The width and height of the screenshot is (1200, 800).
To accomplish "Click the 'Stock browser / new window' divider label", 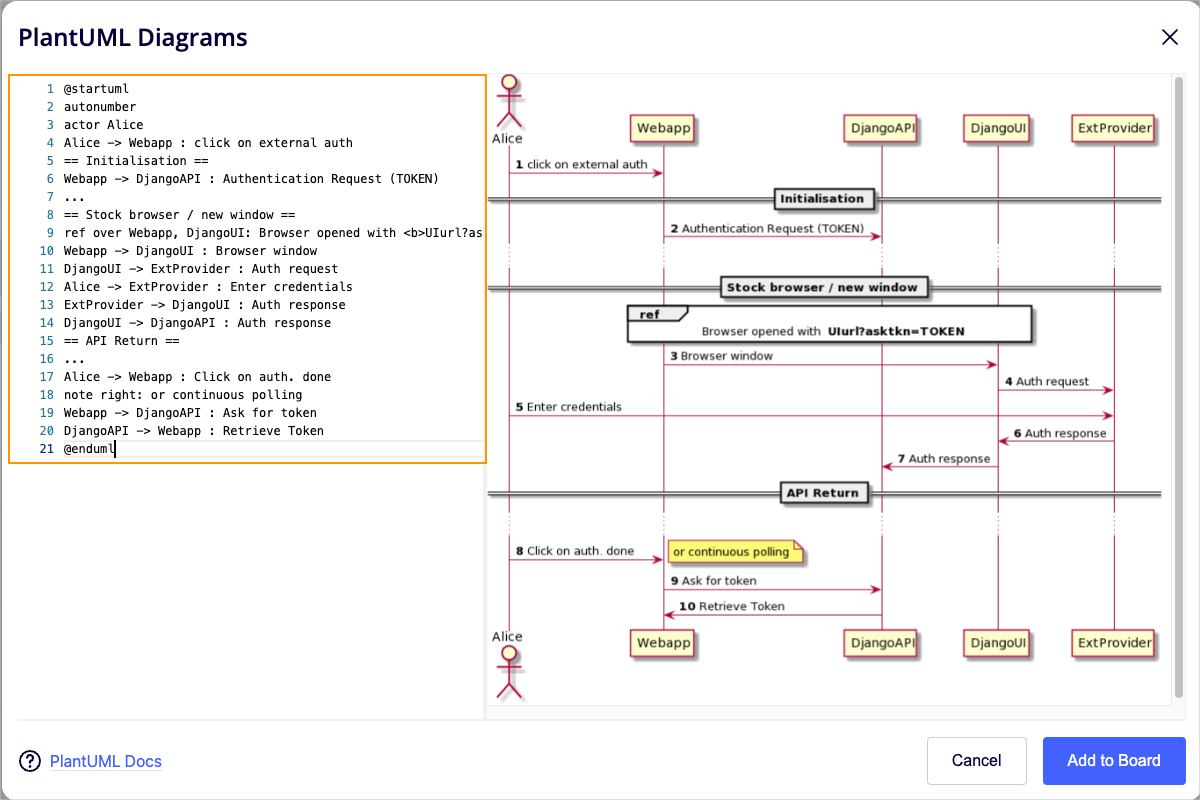I will [822, 287].
